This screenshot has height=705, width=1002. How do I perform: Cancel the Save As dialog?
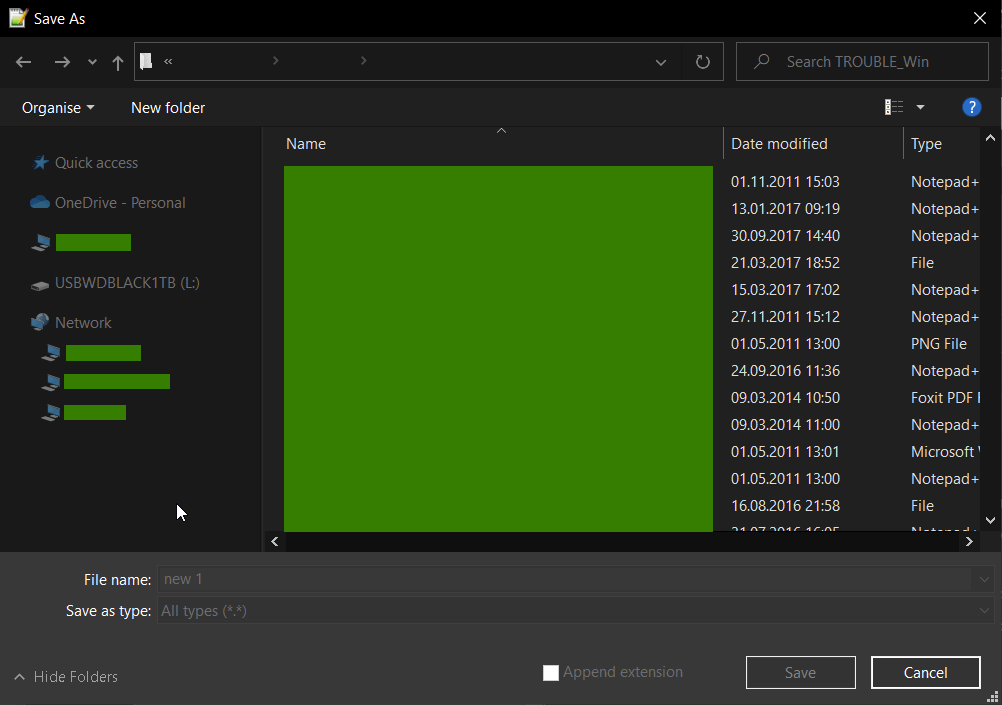[925, 672]
